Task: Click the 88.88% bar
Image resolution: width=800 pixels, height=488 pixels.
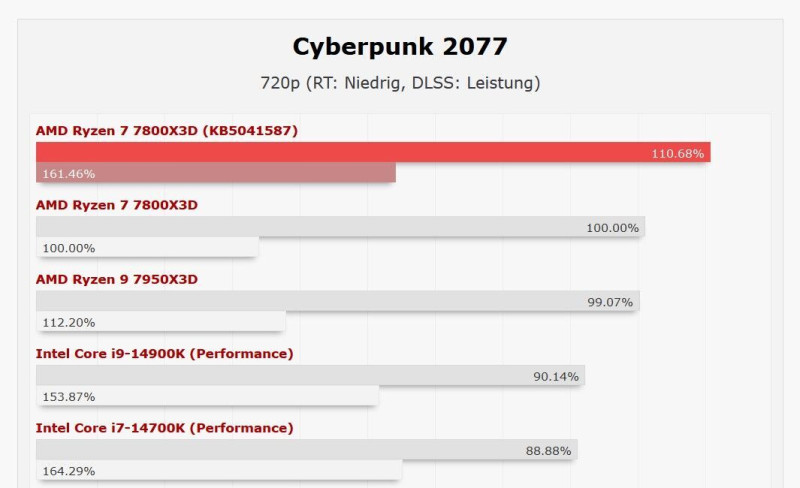Action: click(307, 450)
